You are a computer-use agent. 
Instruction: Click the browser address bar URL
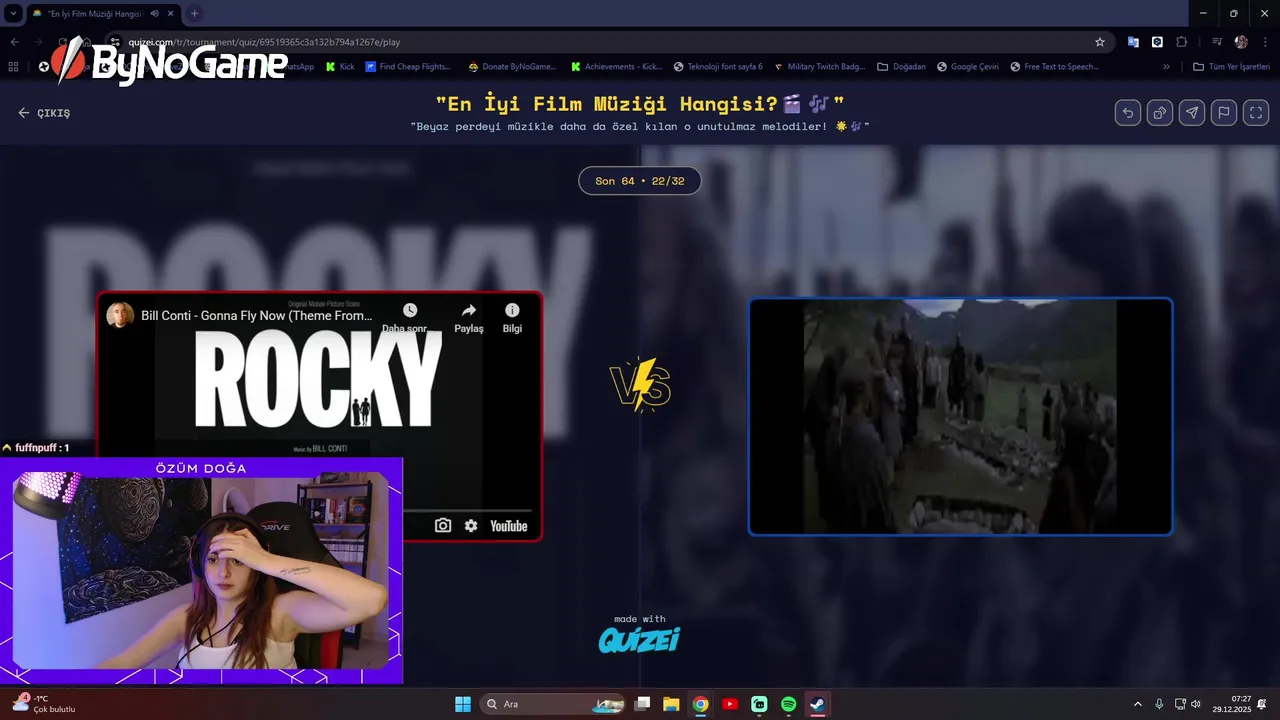click(264, 42)
